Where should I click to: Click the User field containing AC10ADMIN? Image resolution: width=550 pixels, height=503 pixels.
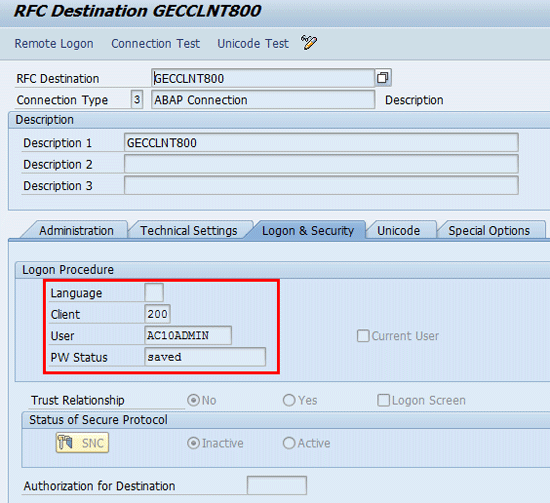pyautogui.click(x=188, y=335)
